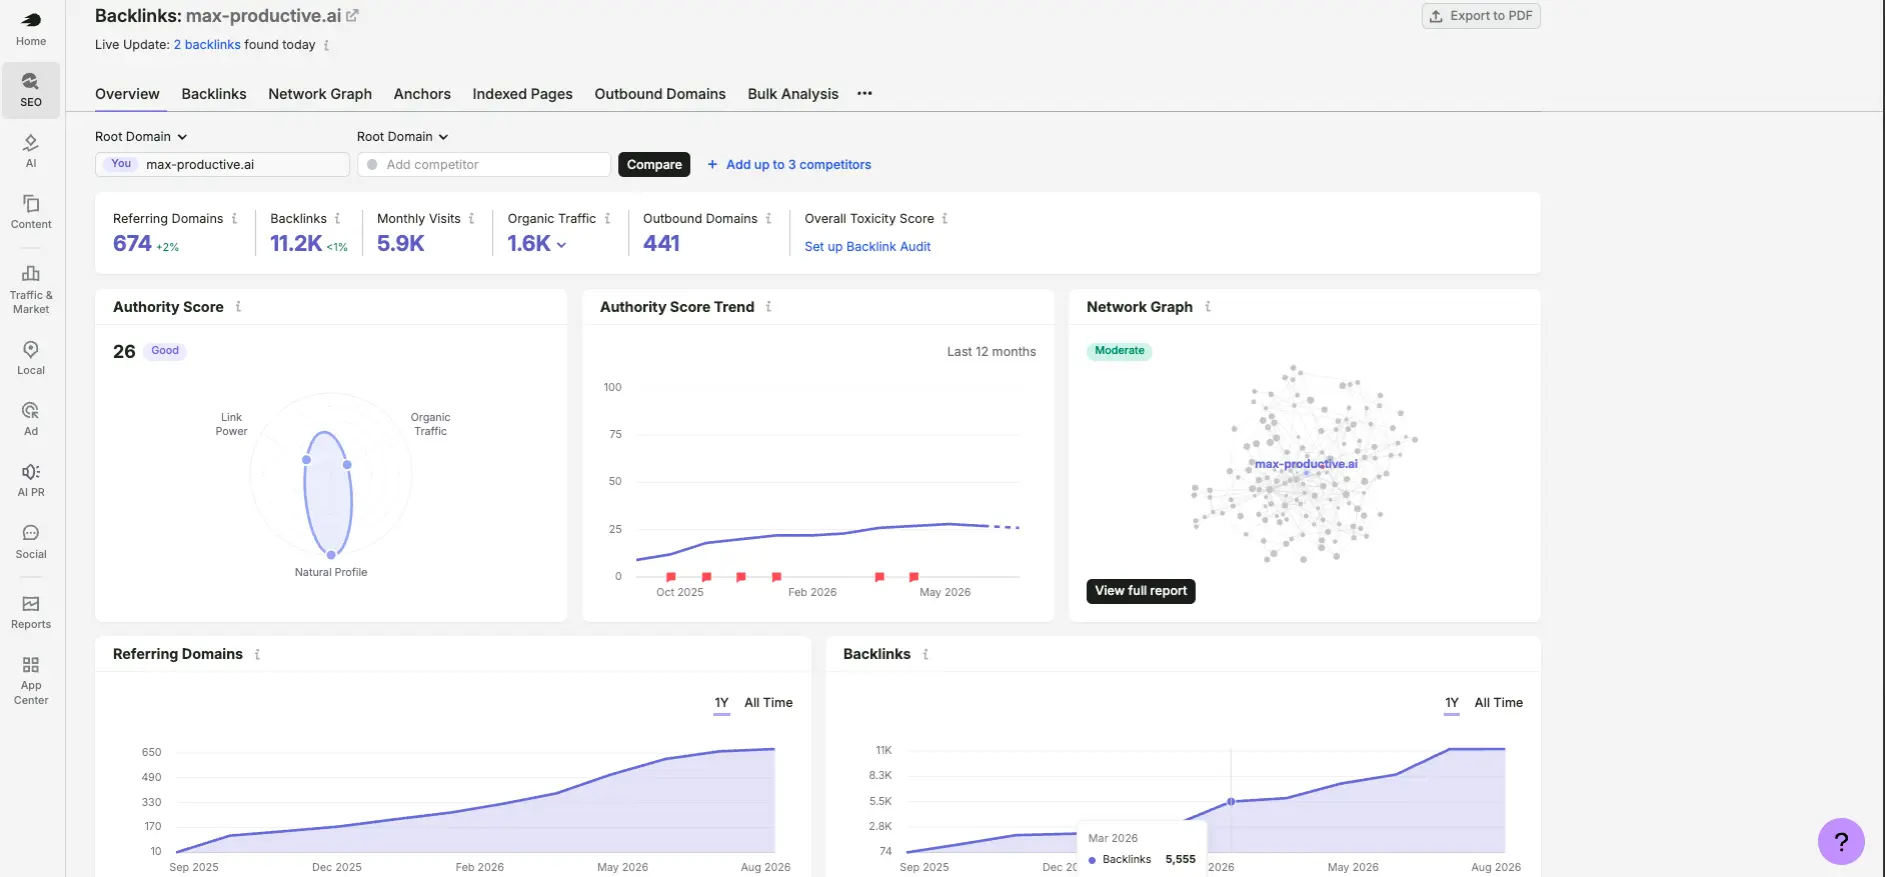This screenshot has width=1885, height=877.
Task: Click View full report button
Action: tap(1141, 591)
